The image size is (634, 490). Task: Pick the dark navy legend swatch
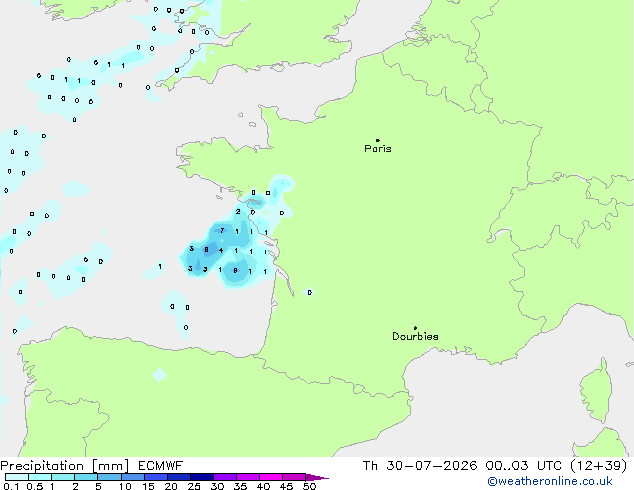click(x=202, y=477)
